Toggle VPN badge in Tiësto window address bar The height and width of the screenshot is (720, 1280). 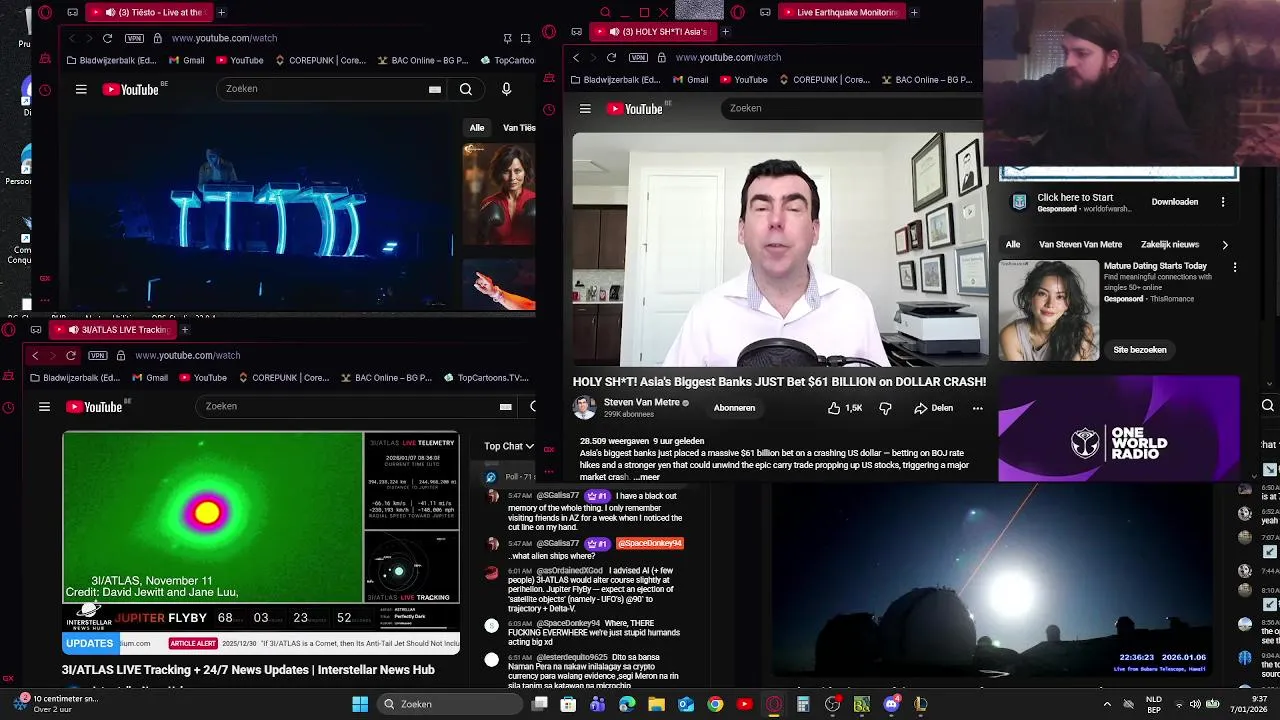134,38
